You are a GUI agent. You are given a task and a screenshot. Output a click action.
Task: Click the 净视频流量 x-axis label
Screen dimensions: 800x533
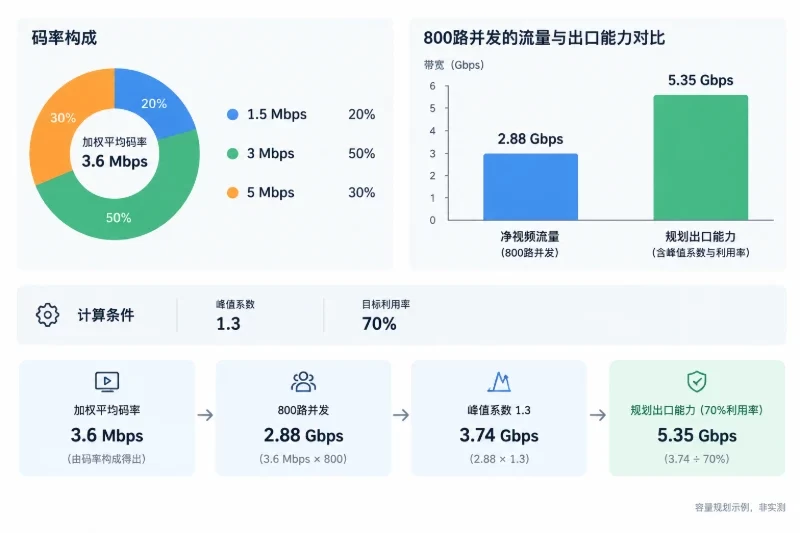click(530, 237)
